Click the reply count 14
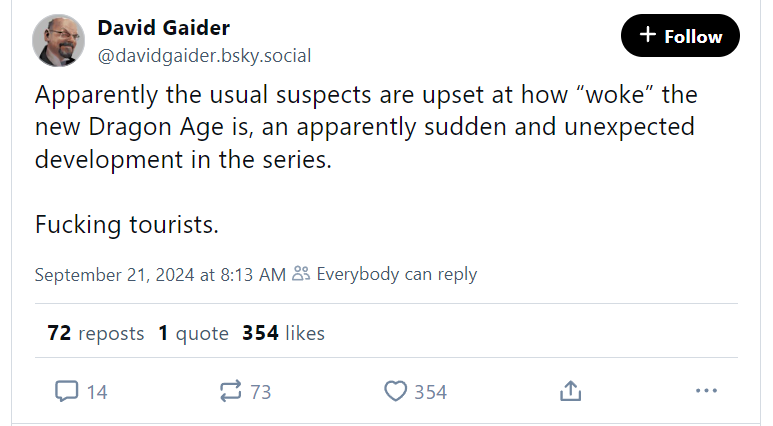773x426 pixels. tap(96, 392)
